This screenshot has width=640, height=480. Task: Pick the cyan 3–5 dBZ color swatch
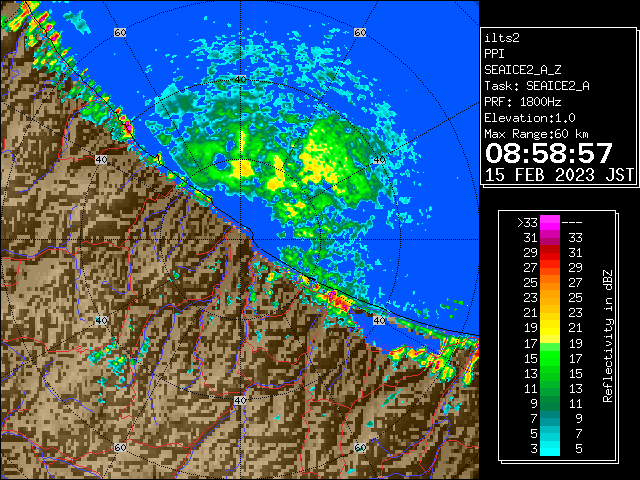point(550,448)
